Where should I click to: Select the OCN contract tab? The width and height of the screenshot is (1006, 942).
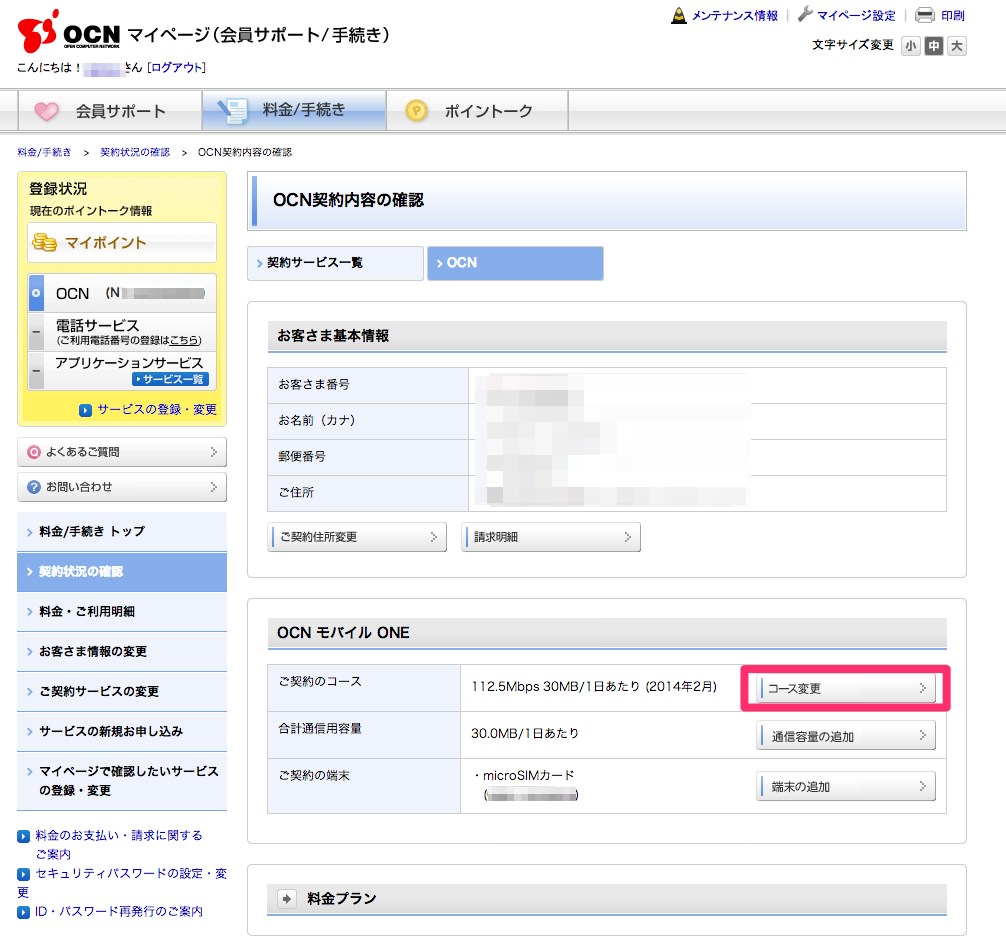515,263
